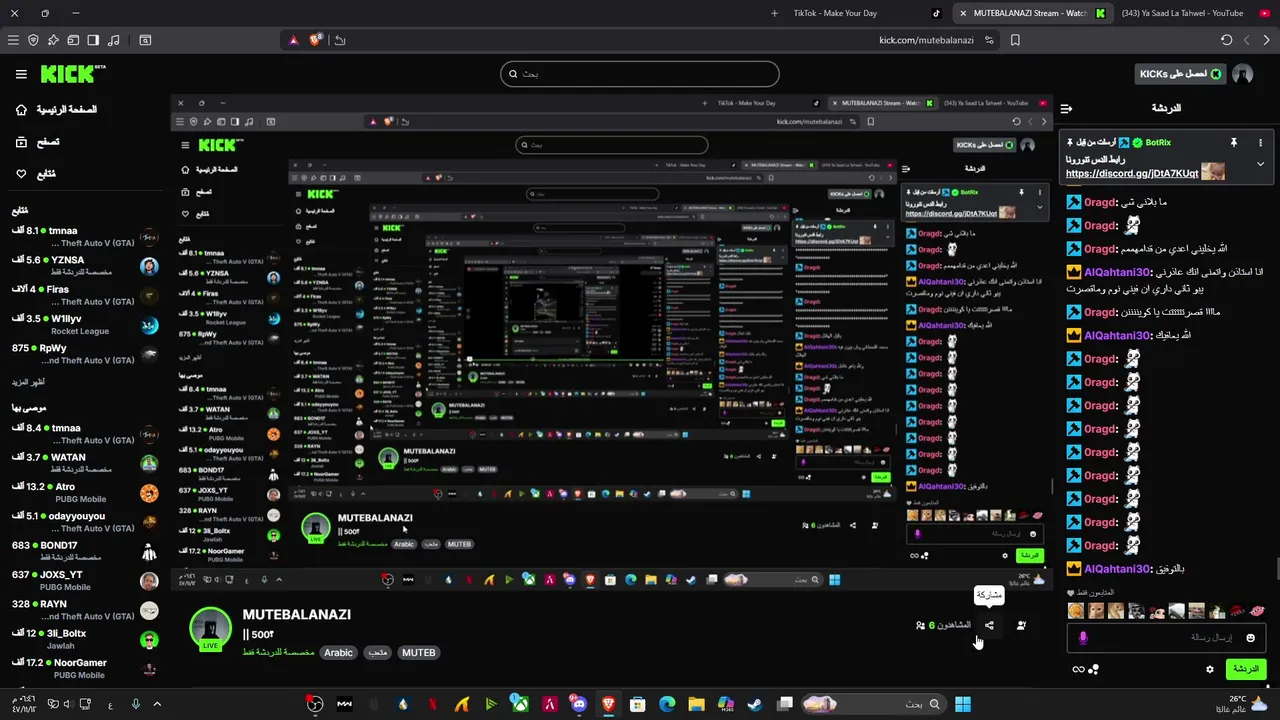Open the emoji picker in message box
Image resolution: width=1280 pixels, height=720 pixels.
click(x=1250, y=637)
